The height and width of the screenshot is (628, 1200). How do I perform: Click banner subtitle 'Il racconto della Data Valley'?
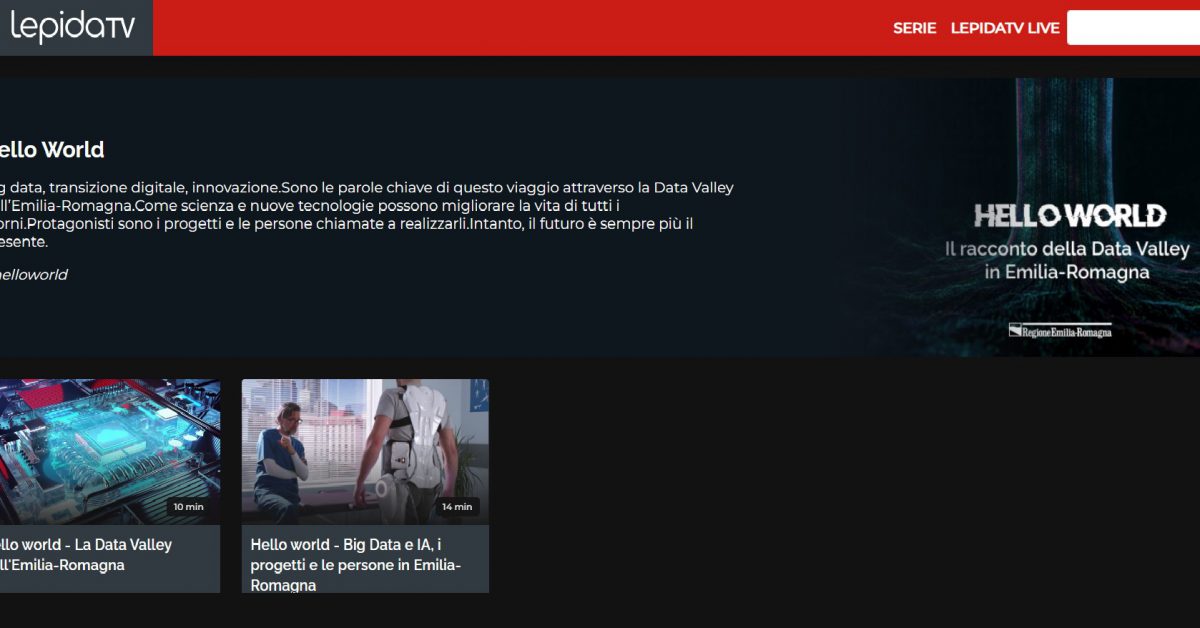(1067, 248)
